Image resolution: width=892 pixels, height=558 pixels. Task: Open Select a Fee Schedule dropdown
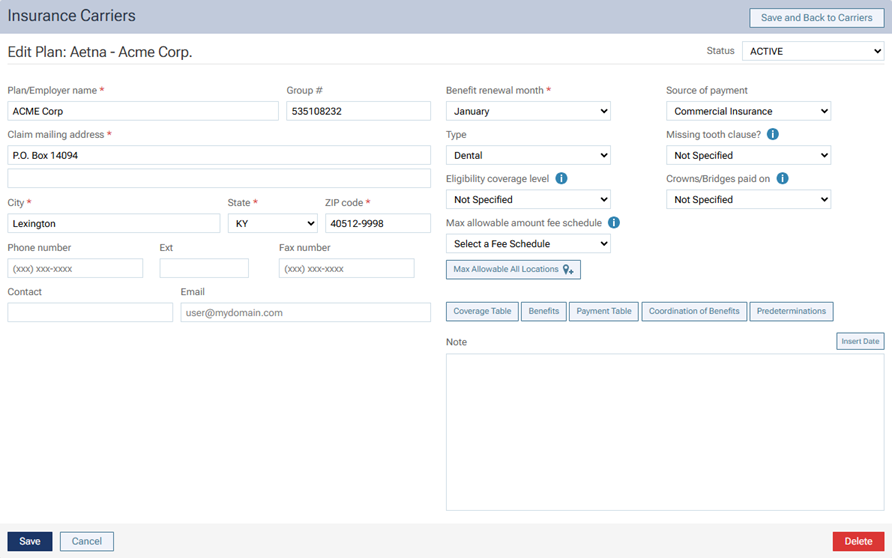coord(528,243)
